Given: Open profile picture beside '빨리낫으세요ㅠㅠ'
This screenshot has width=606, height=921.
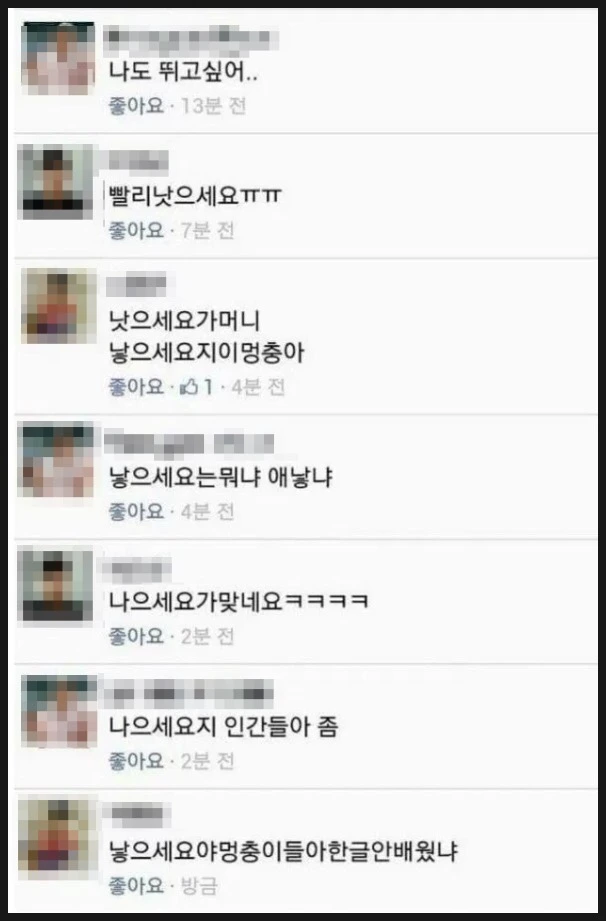Looking at the screenshot, I should point(55,182).
